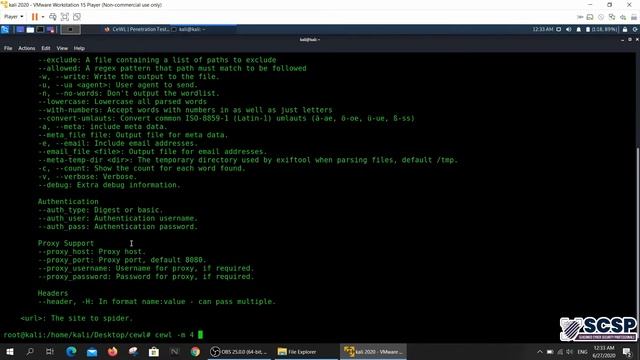Open Windows clock 12:33 AM date flyout
The height and width of the screenshot is (360, 640).
[604, 351]
